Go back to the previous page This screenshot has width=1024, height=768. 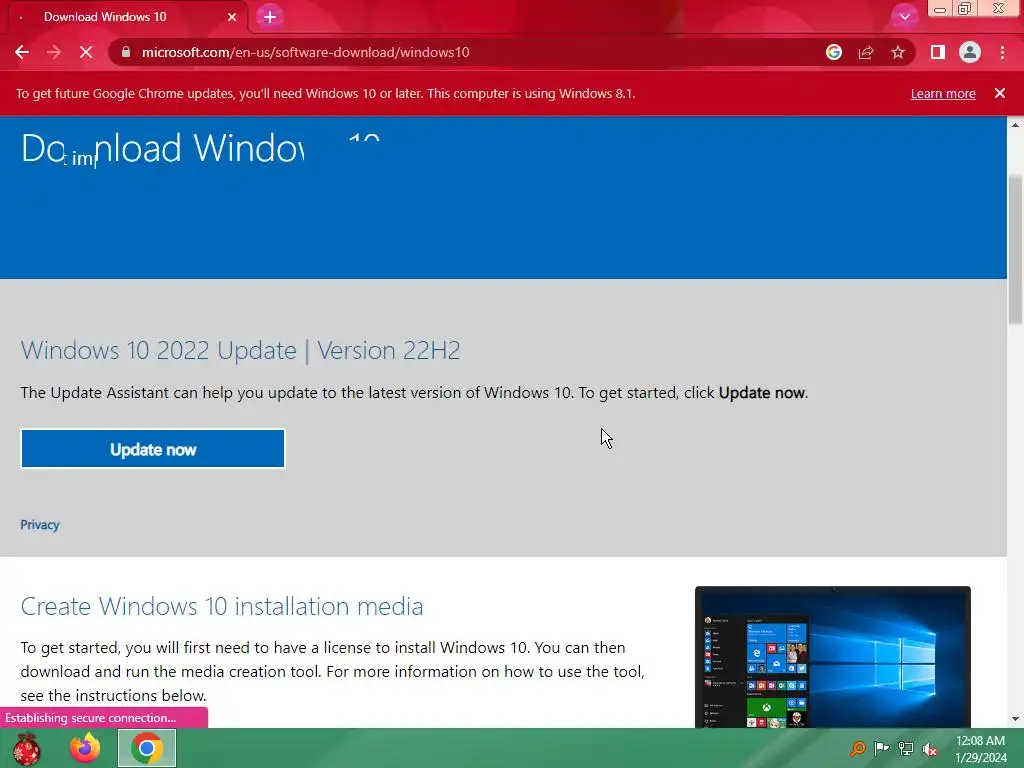22,52
